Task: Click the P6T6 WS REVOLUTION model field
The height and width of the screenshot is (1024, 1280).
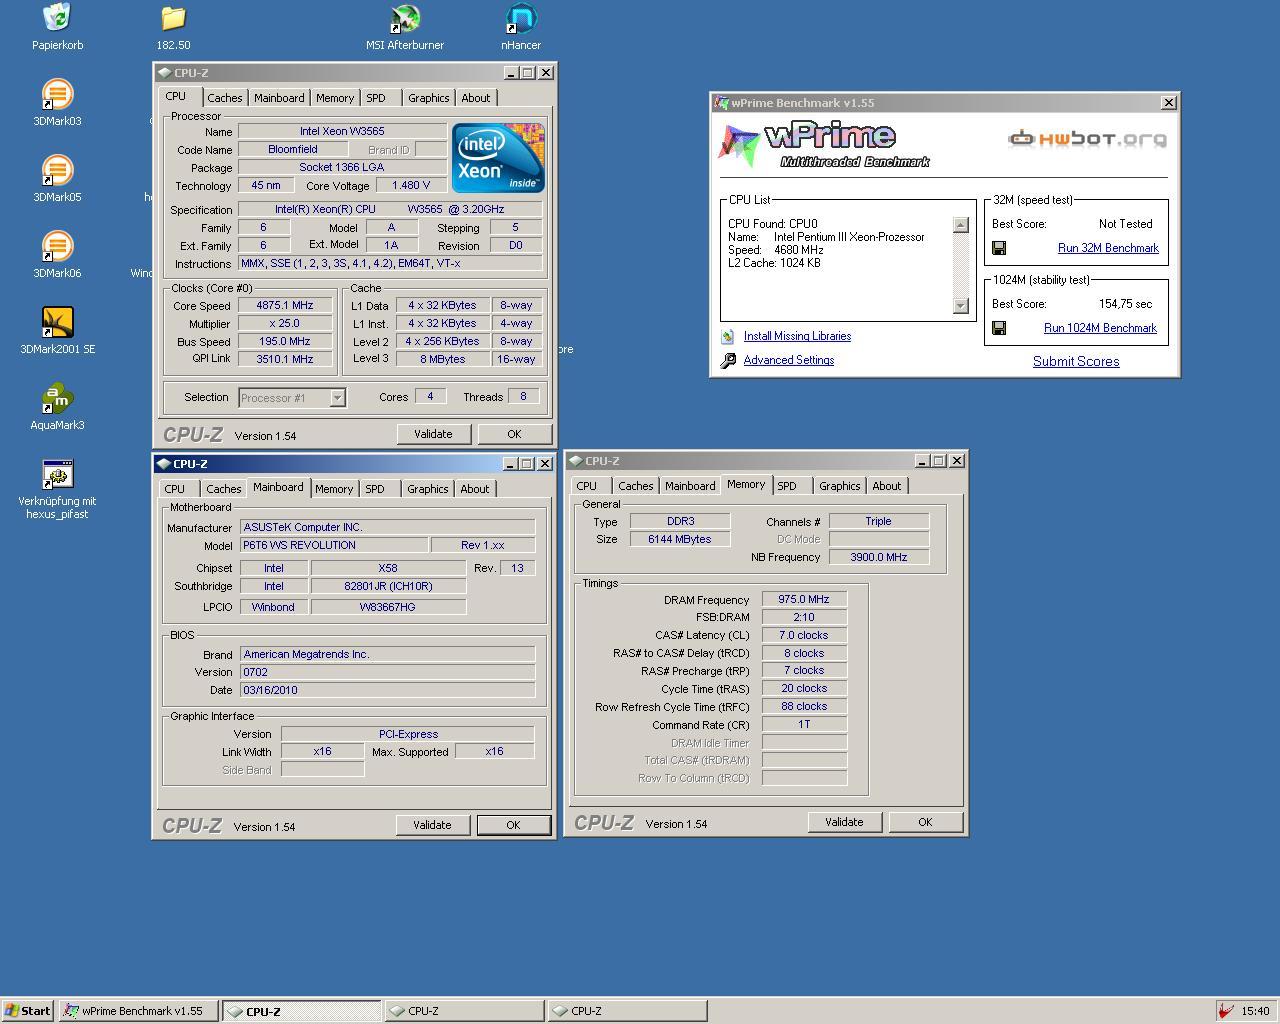Action: click(x=333, y=545)
